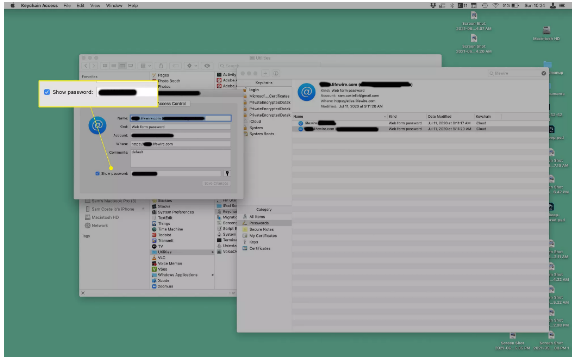This screenshot has width=577, height=361.
Task: Uncheck the Show password checkbox in dialog
Action: [x=98, y=173]
